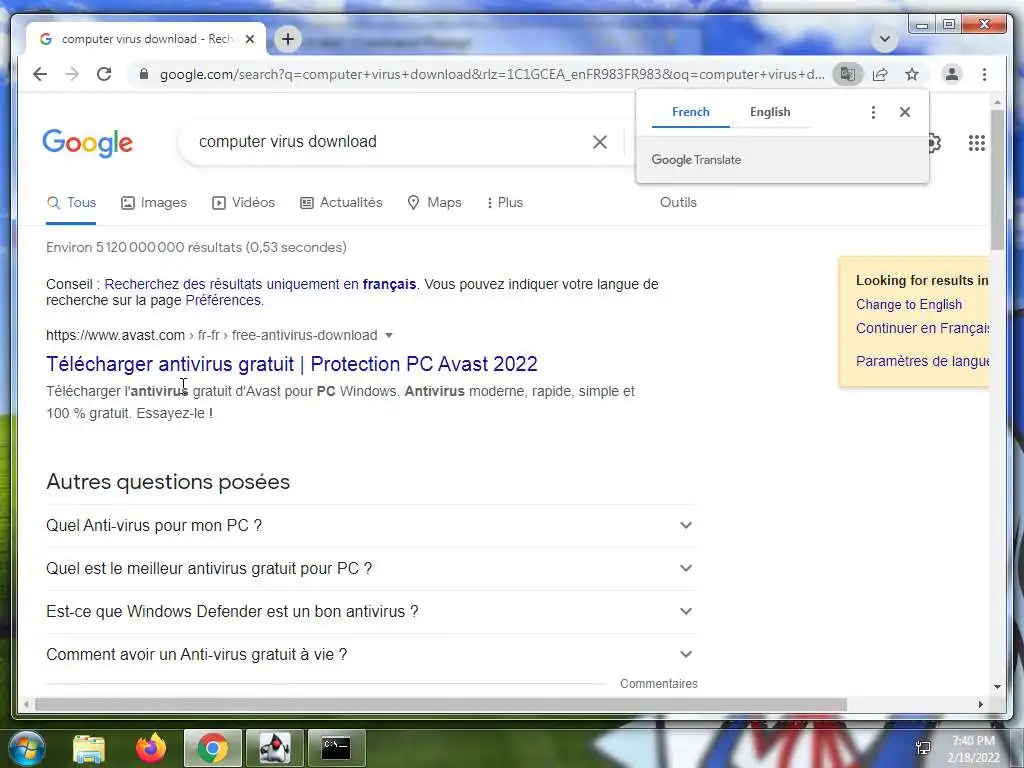Toggle the Google Translate icon in address bar
The width and height of the screenshot is (1024, 768).
848,74
